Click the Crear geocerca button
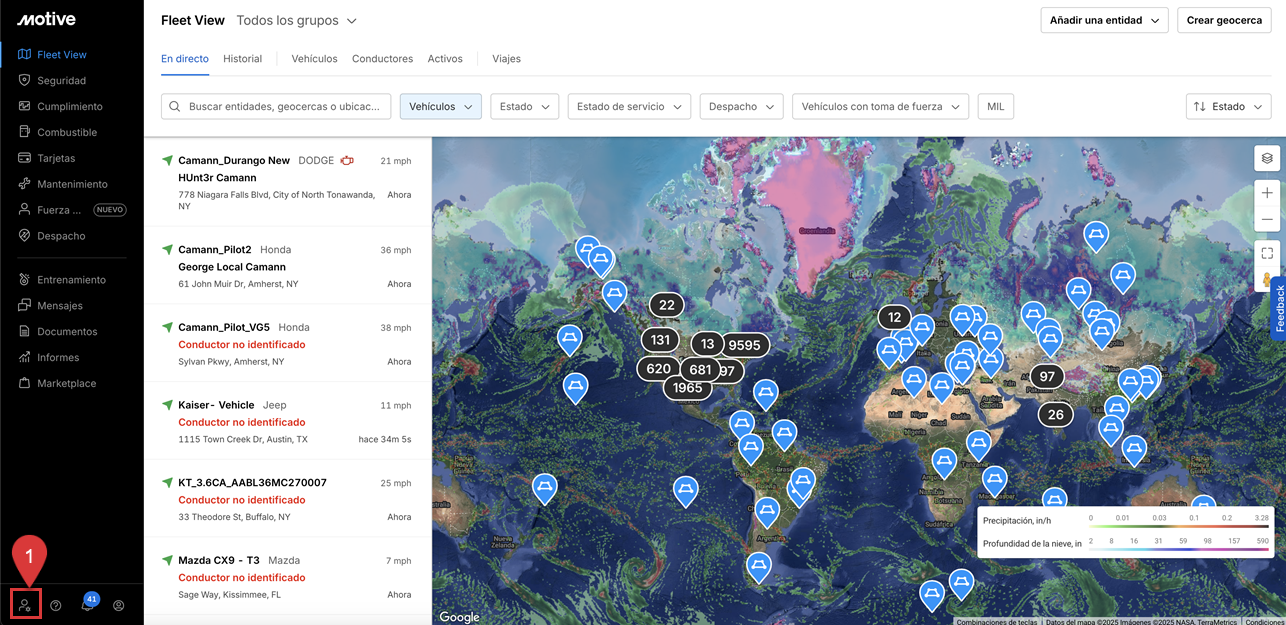The image size is (1286, 625). point(1224,20)
